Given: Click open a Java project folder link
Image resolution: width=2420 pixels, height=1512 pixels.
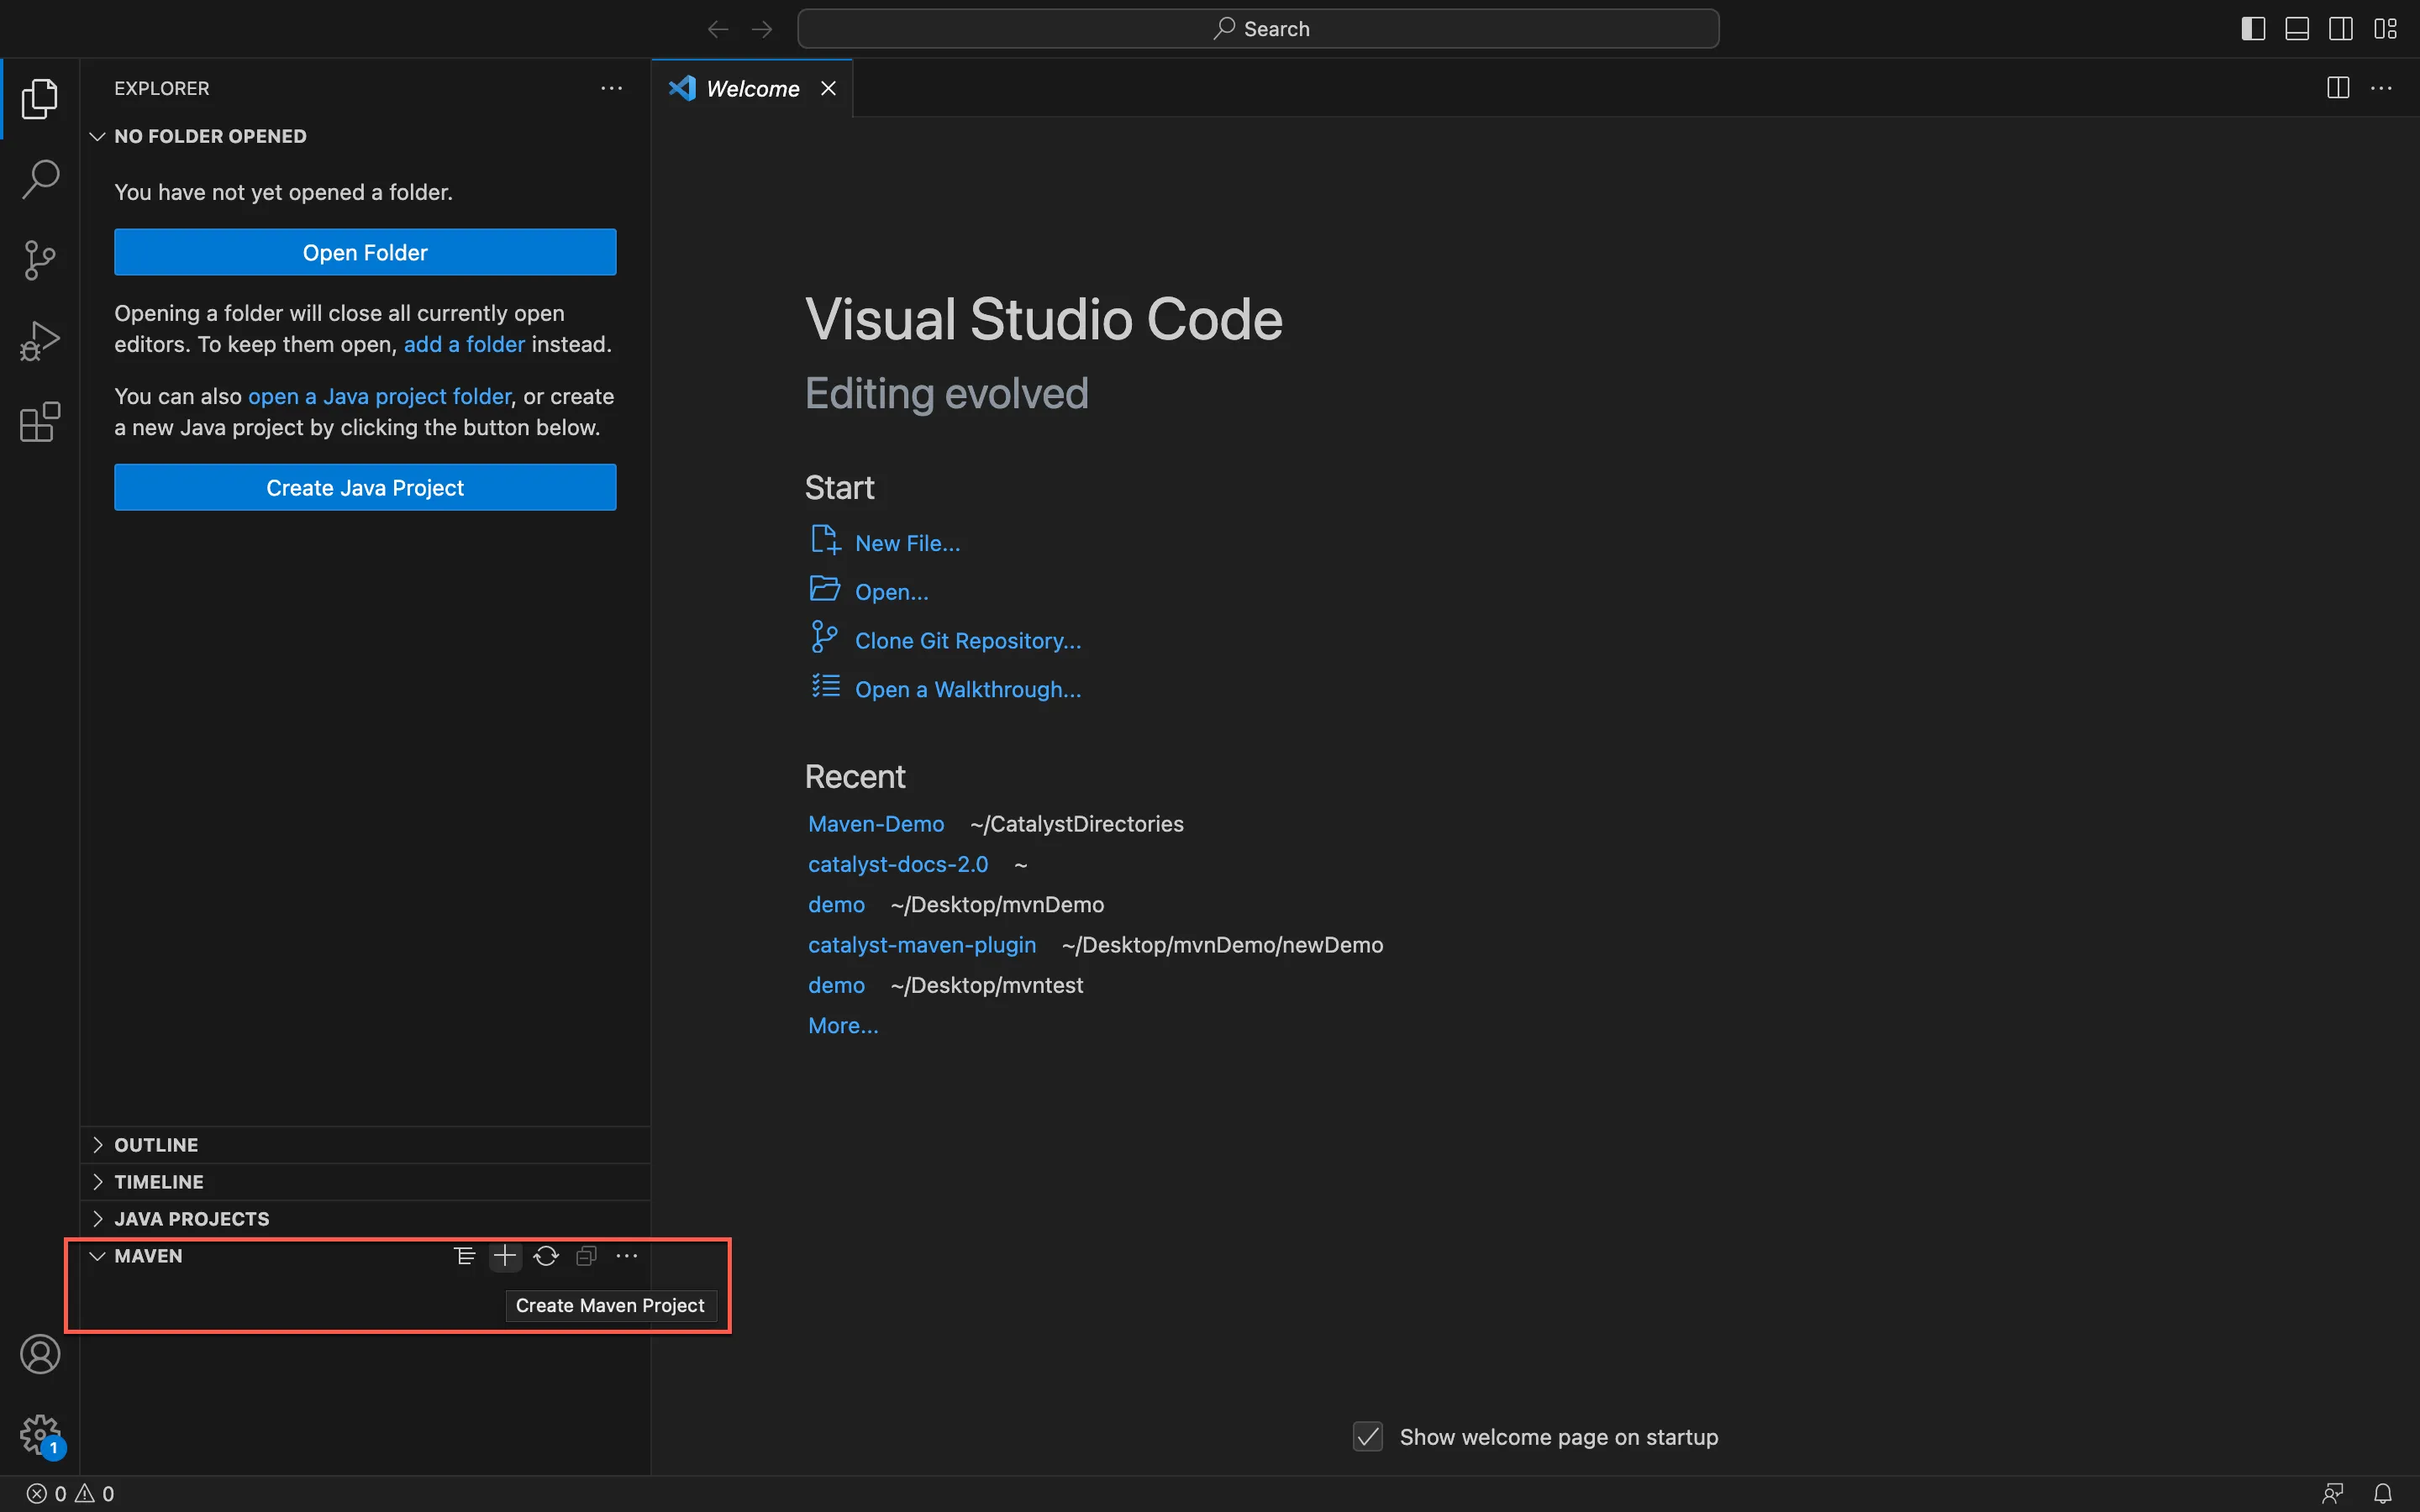Looking at the screenshot, I should (x=379, y=396).
